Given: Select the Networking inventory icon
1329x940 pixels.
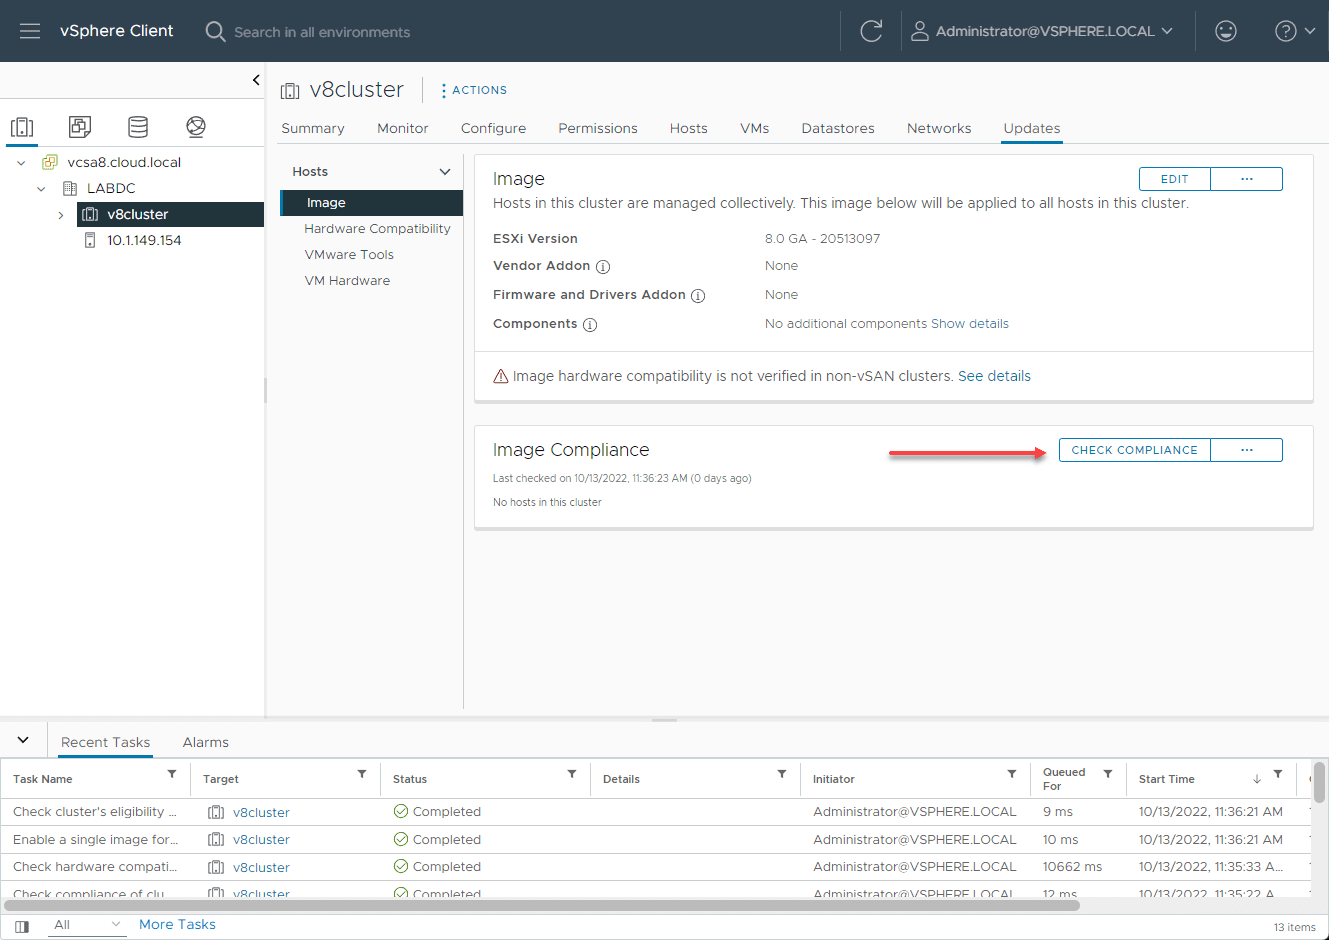Looking at the screenshot, I should pyautogui.click(x=196, y=127).
